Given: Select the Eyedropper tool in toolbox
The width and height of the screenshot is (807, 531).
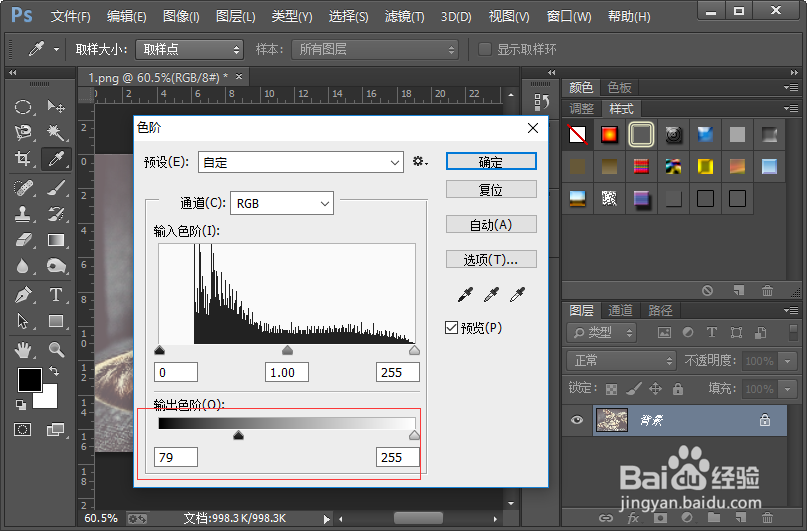Looking at the screenshot, I should tap(56, 158).
